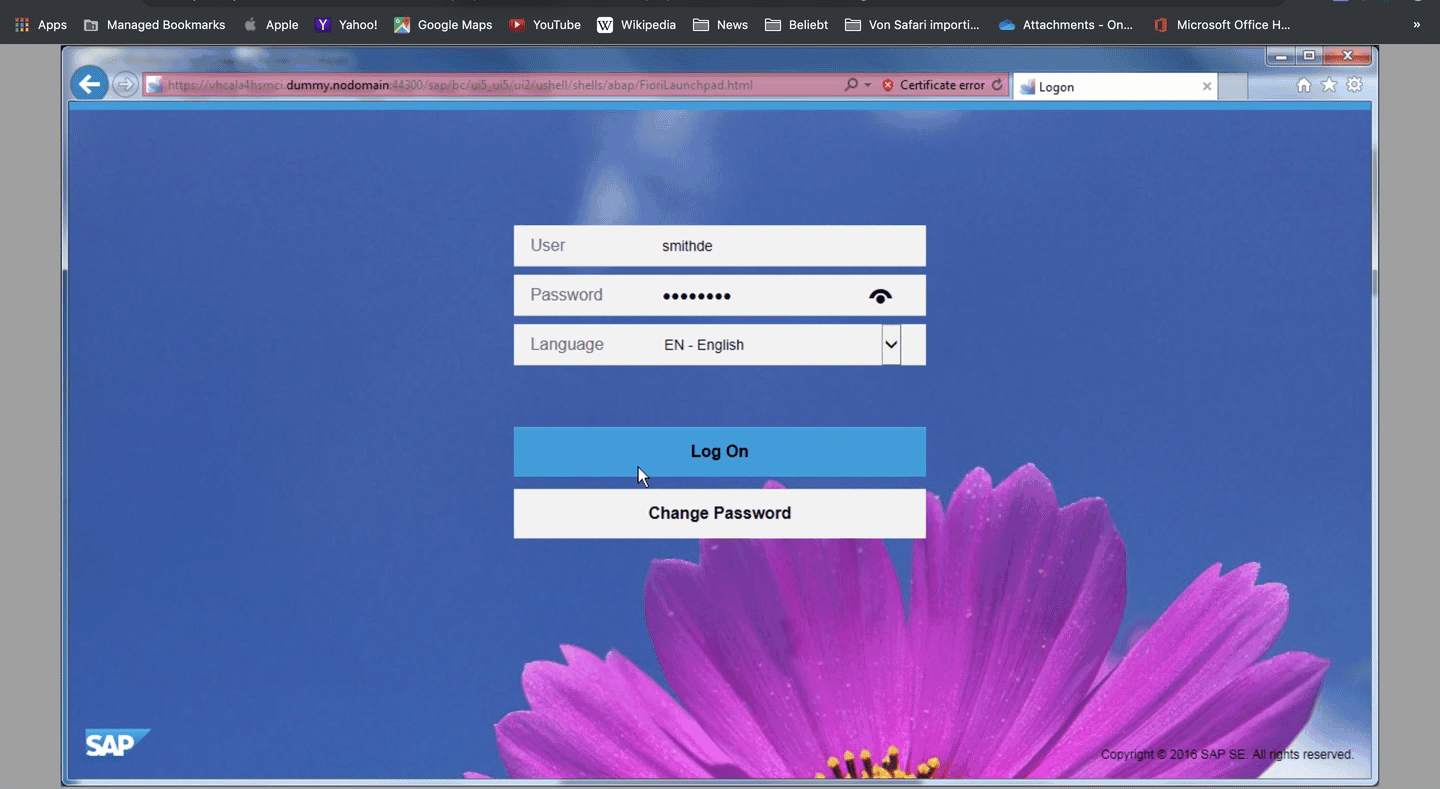Click the SAP logo
1440x789 pixels.
[x=116, y=743]
